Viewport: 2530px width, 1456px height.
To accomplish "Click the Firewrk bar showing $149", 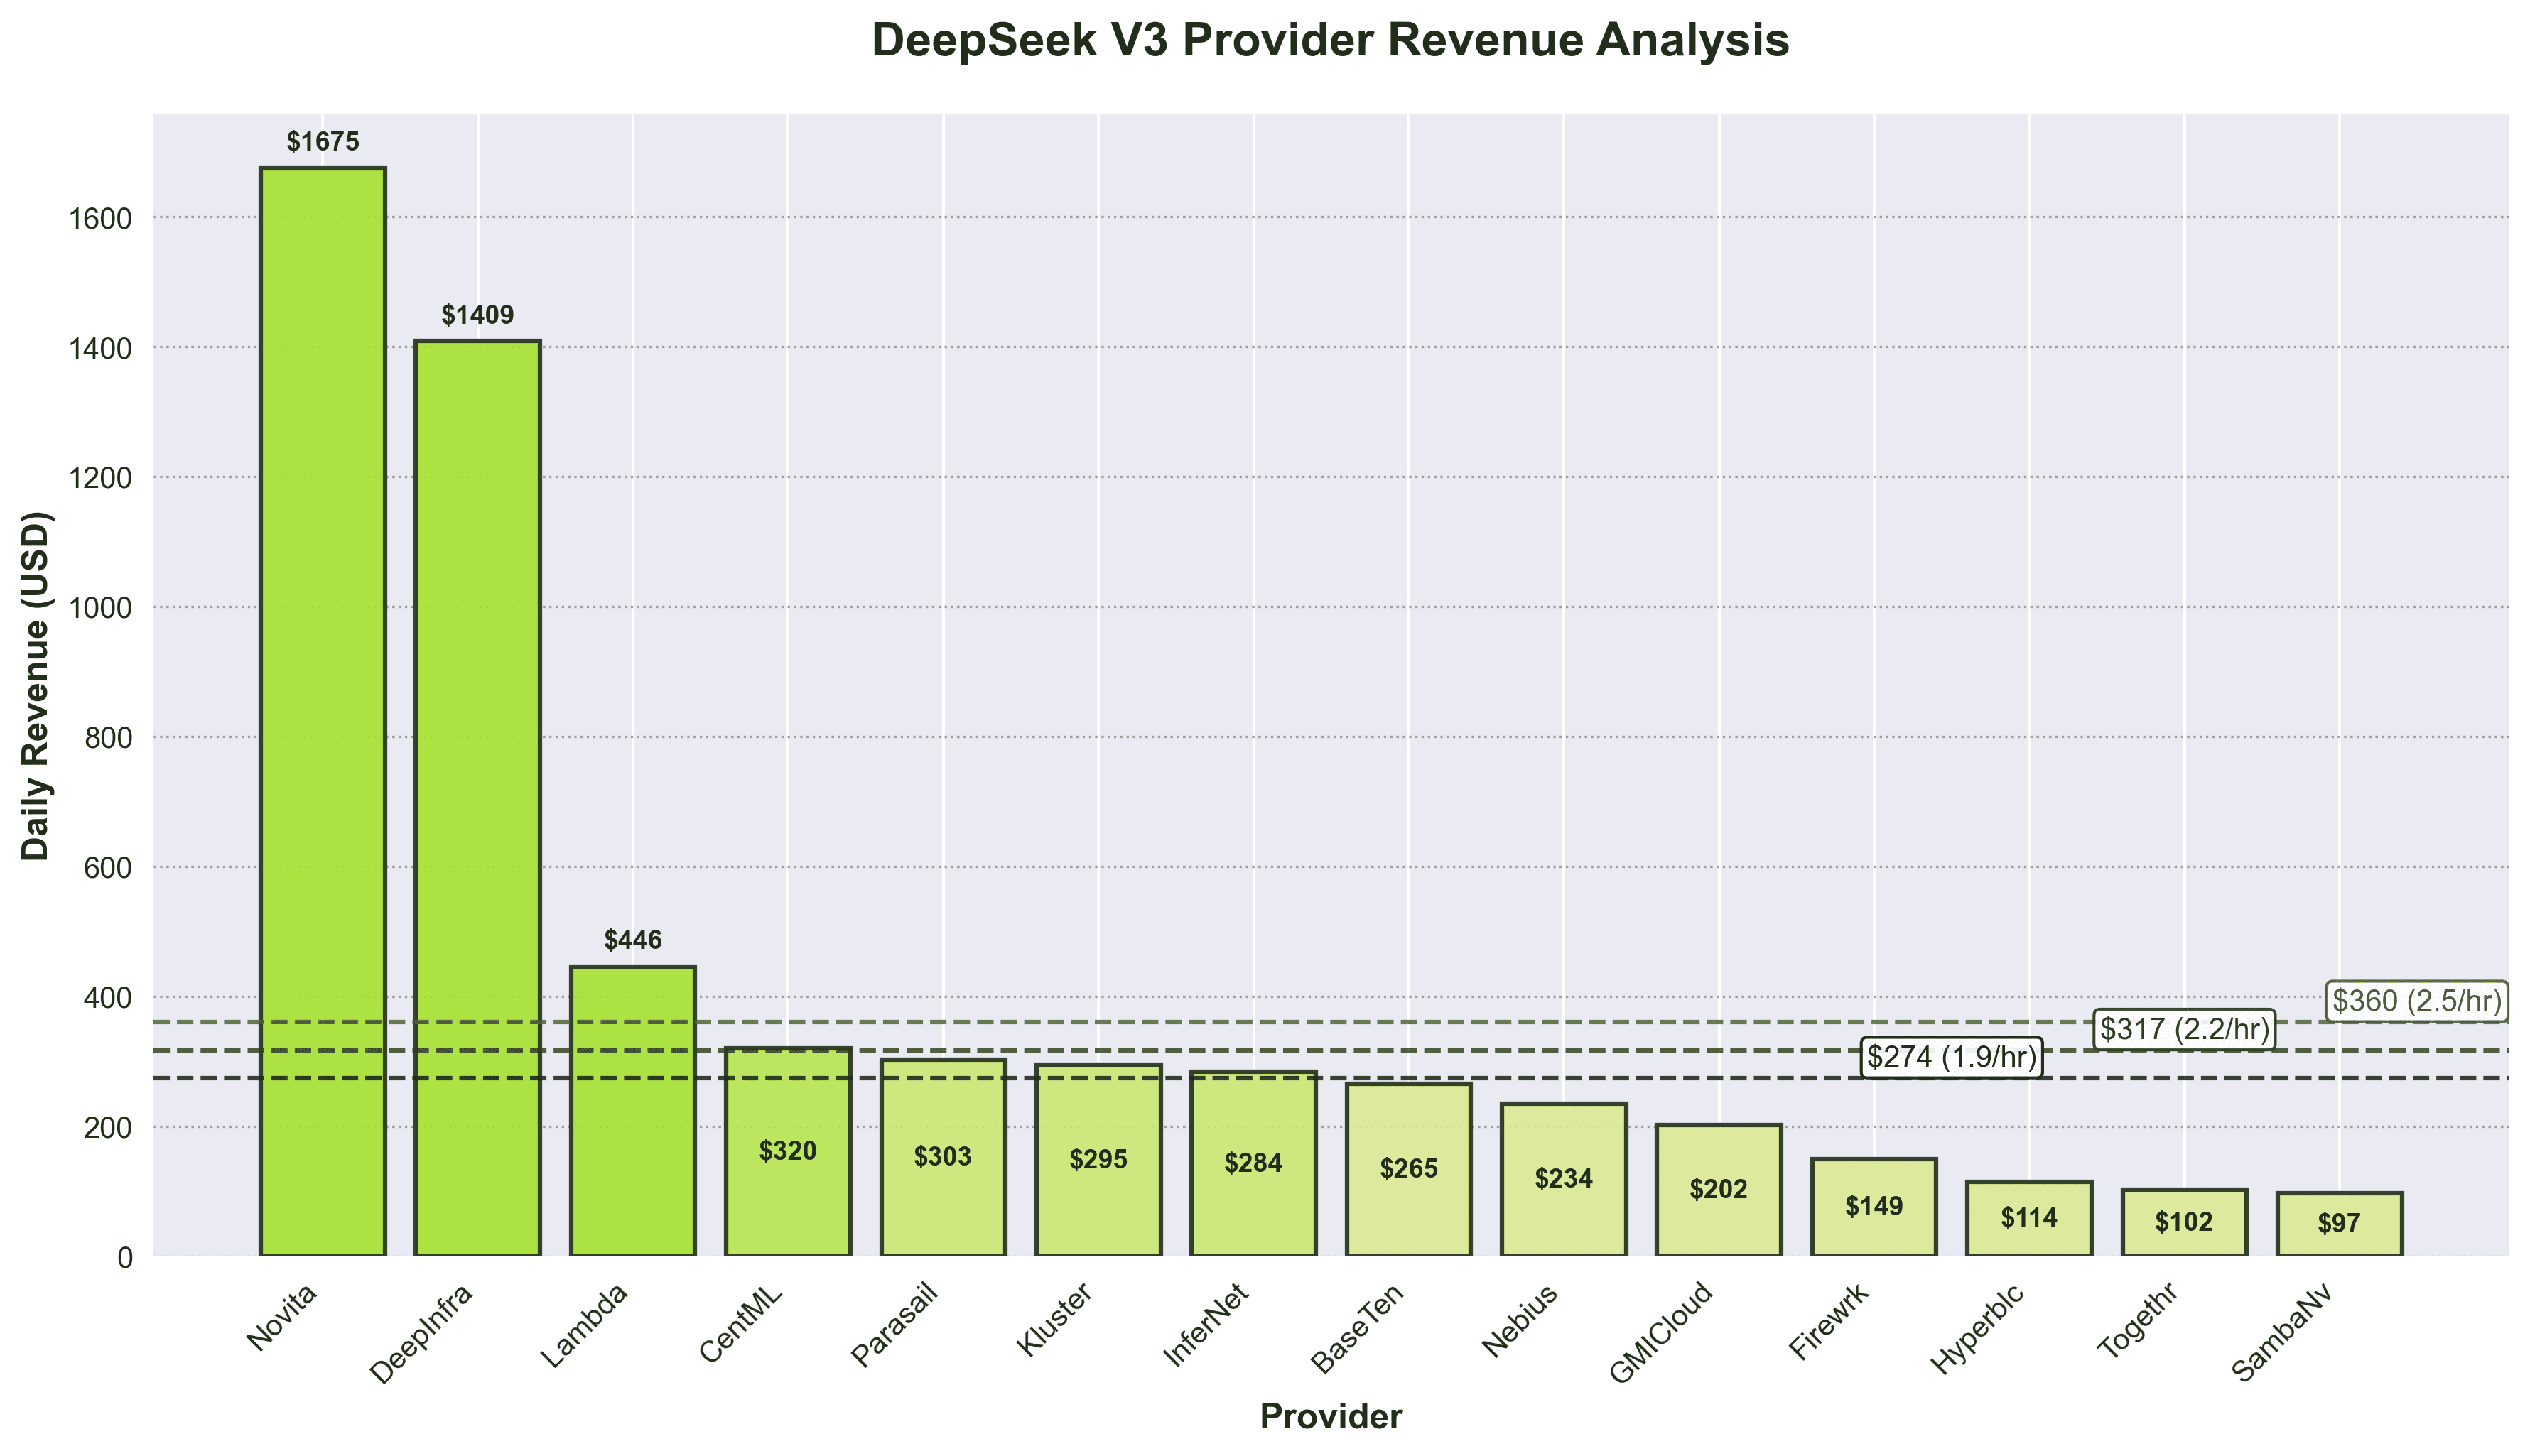I will point(1874,1206).
